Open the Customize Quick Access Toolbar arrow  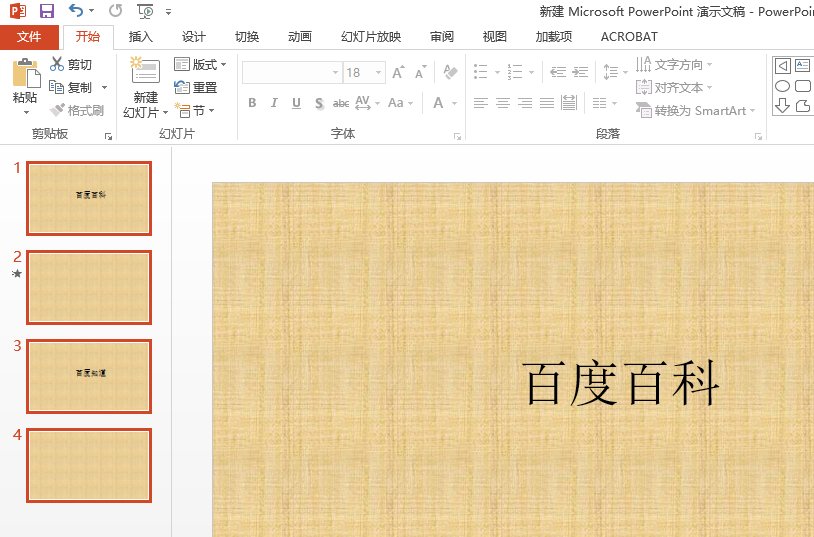[168, 11]
